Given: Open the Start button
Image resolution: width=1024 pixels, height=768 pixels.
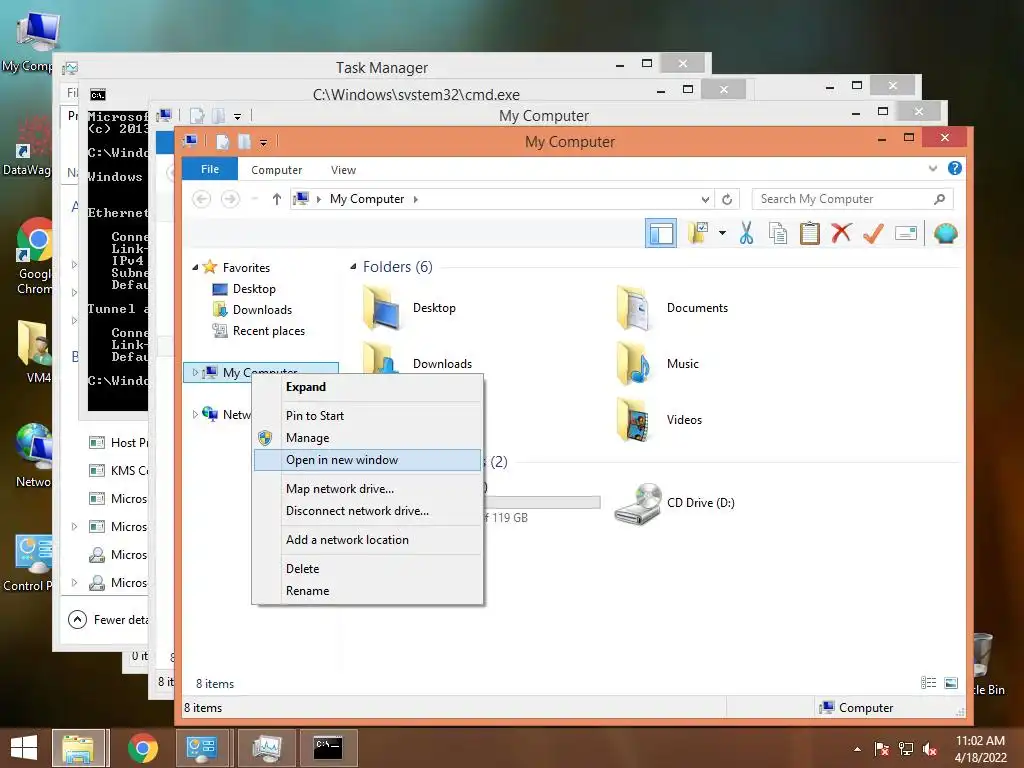Looking at the screenshot, I should [x=24, y=748].
